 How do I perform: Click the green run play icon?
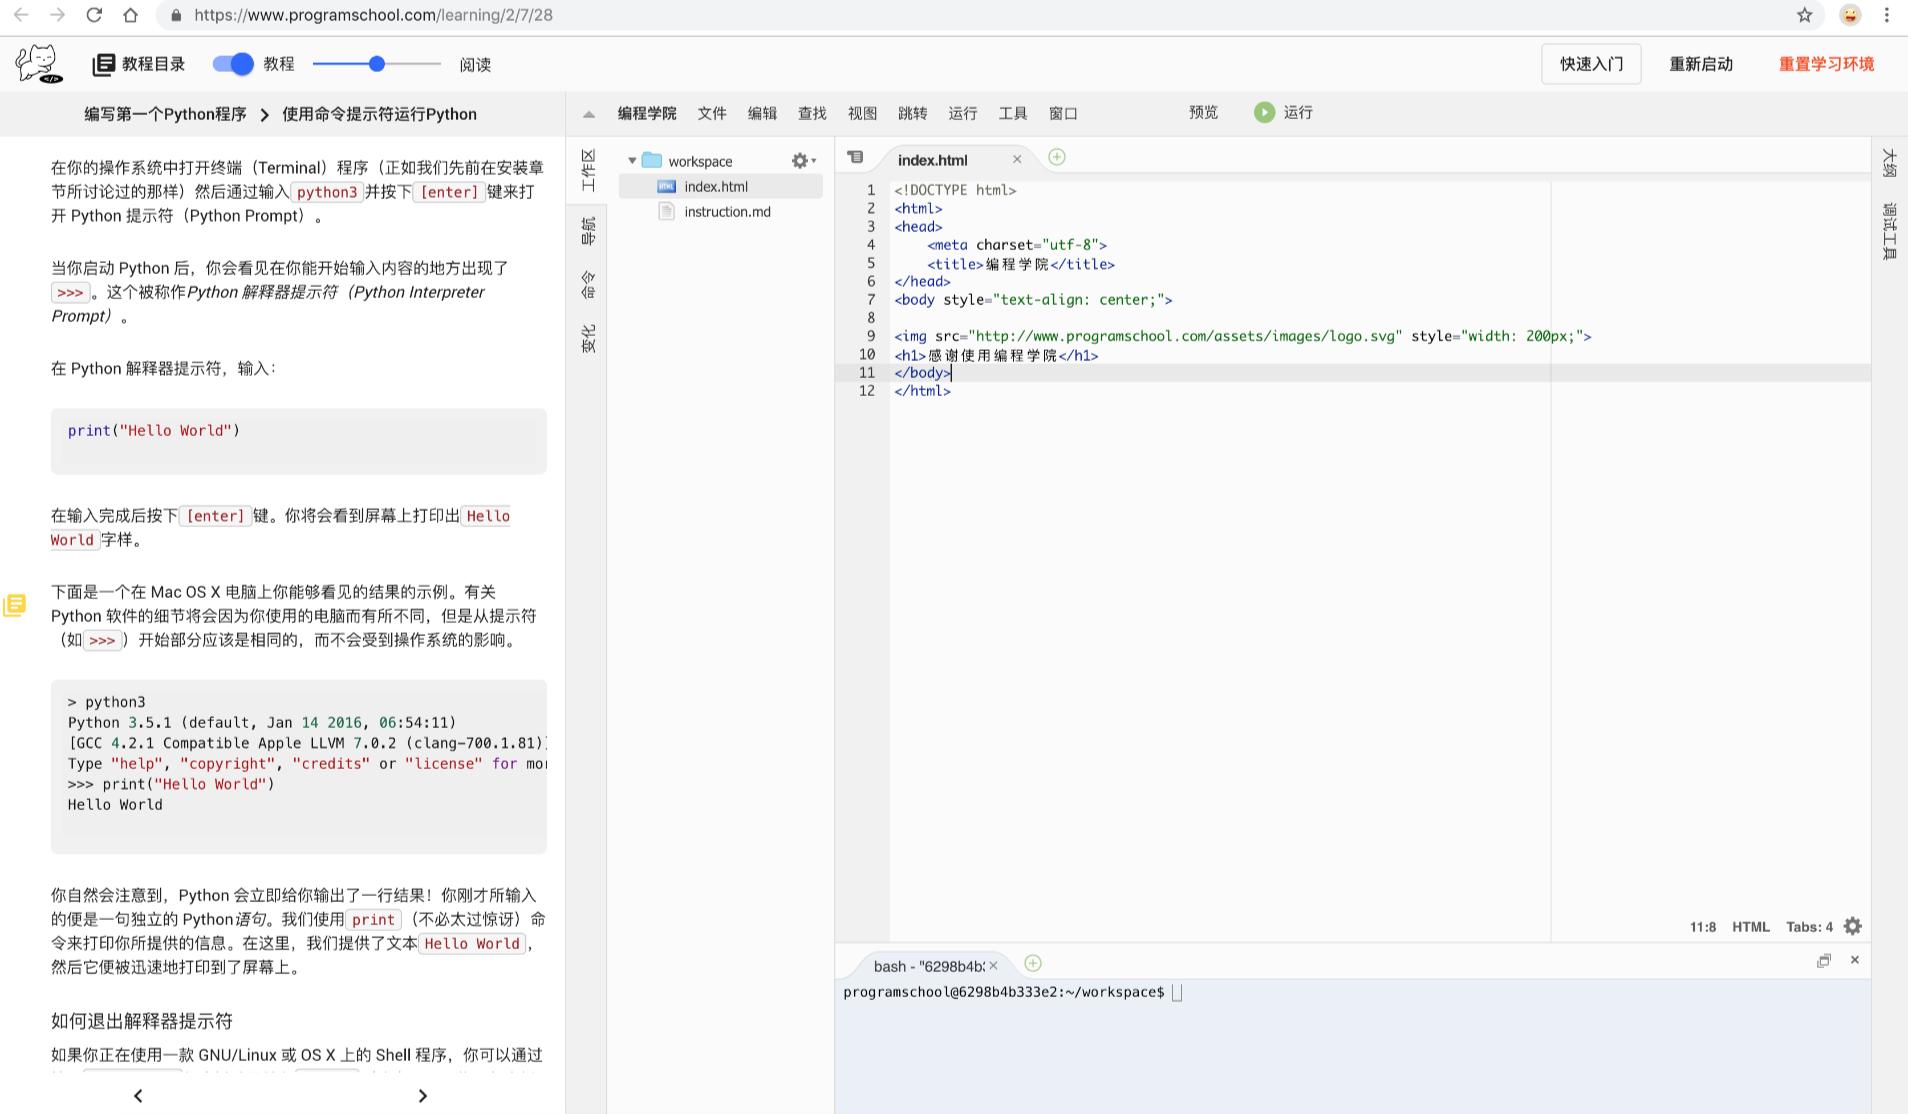(x=1264, y=113)
